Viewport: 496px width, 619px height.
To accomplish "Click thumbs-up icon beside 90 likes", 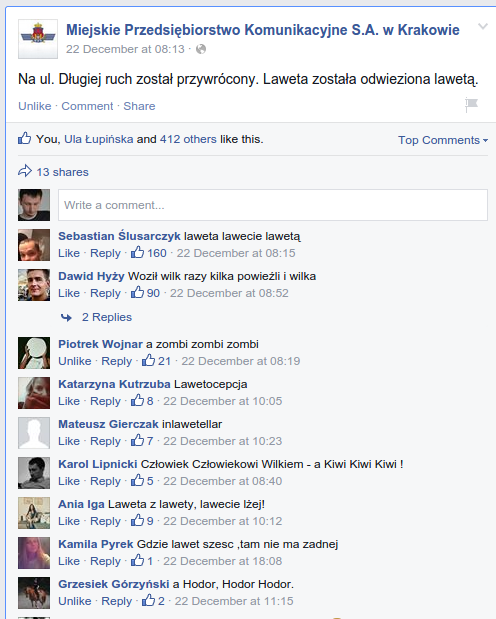I will (137, 292).
